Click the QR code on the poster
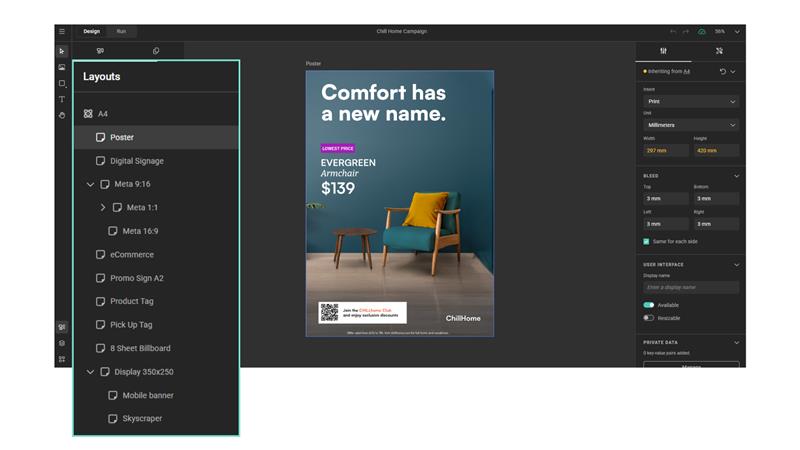The image size is (800, 450). click(329, 312)
